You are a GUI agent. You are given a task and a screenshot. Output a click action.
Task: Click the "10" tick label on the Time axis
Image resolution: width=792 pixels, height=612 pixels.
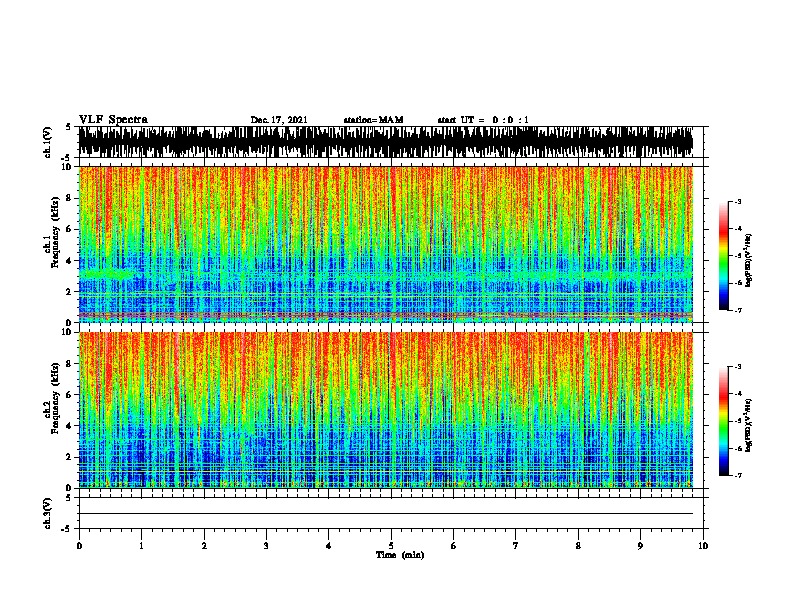coord(703,546)
